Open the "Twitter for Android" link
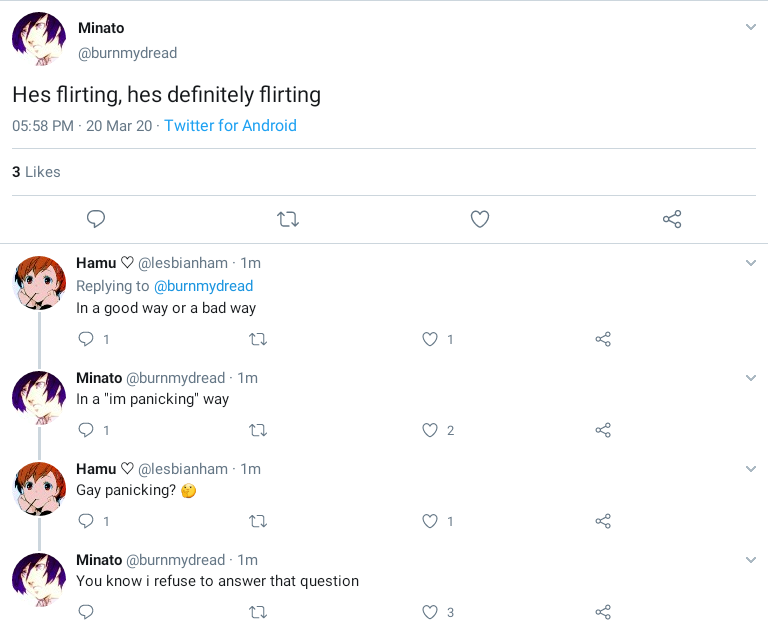Image resolution: width=768 pixels, height=630 pixels. click(230, 126)
